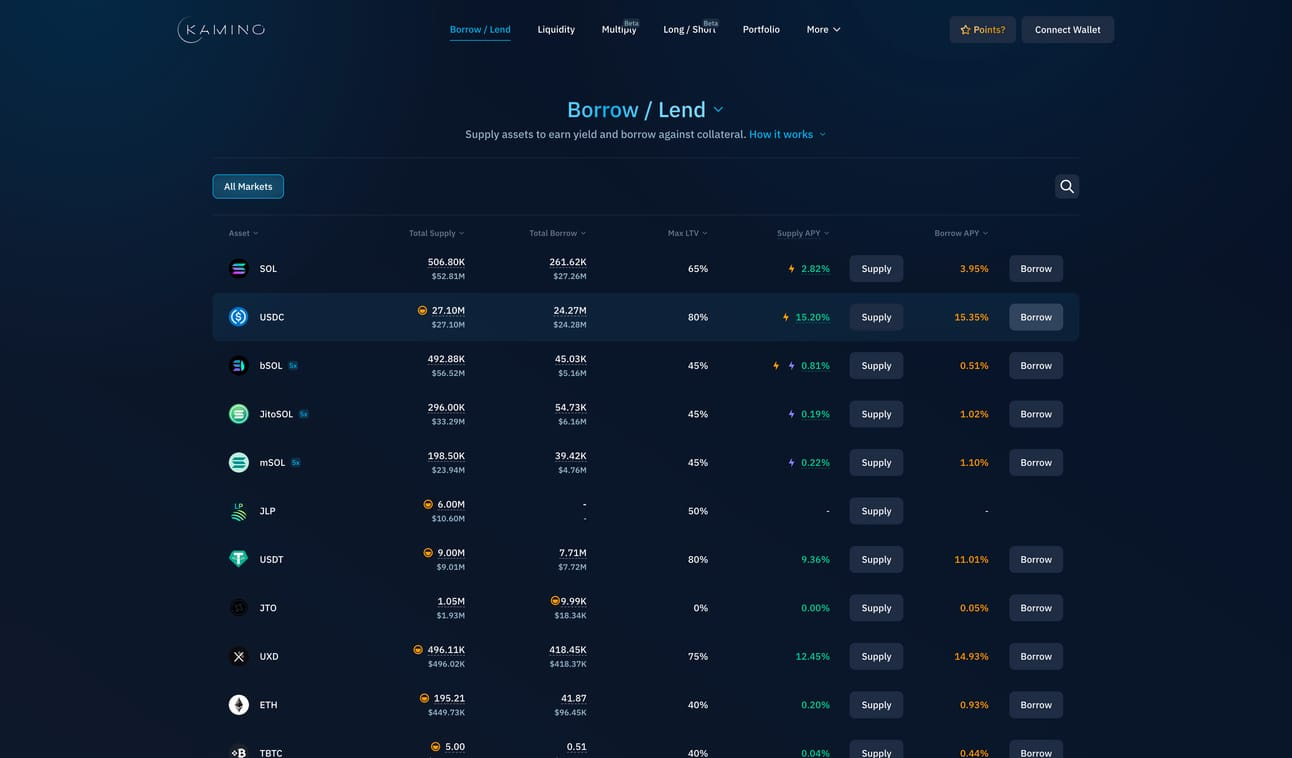Click the mSOL total borrow 39.42K value

pyautogui.click(x=570, y=456)
